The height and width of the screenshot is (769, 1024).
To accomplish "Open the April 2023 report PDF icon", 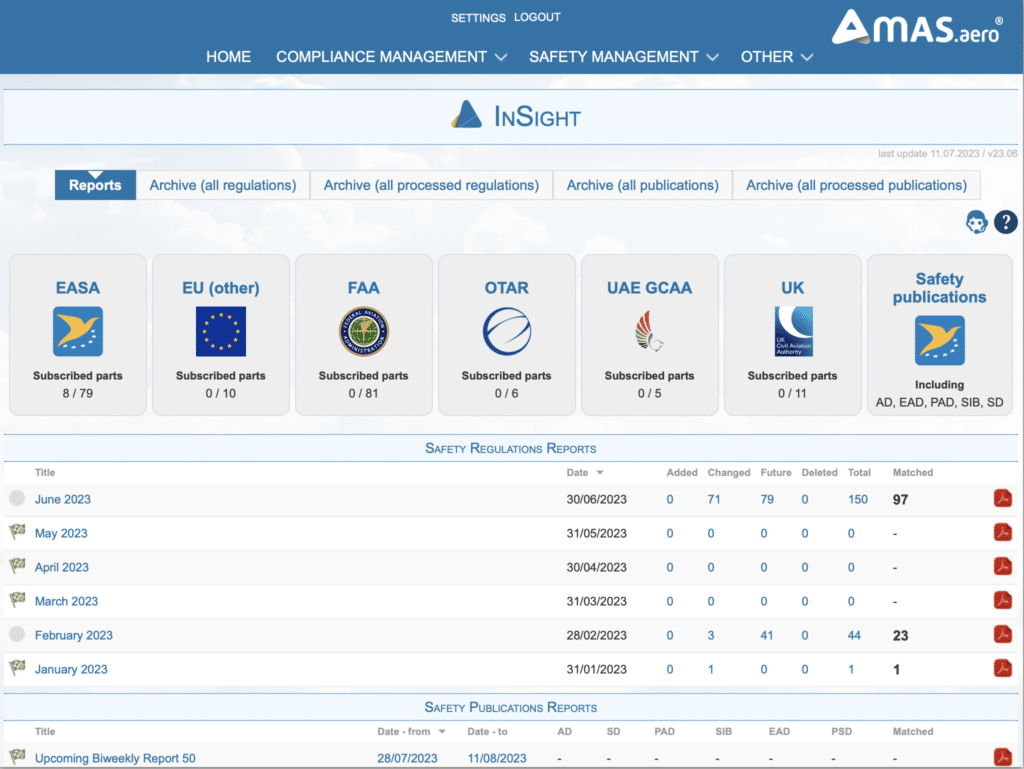I will point(1002,567).
